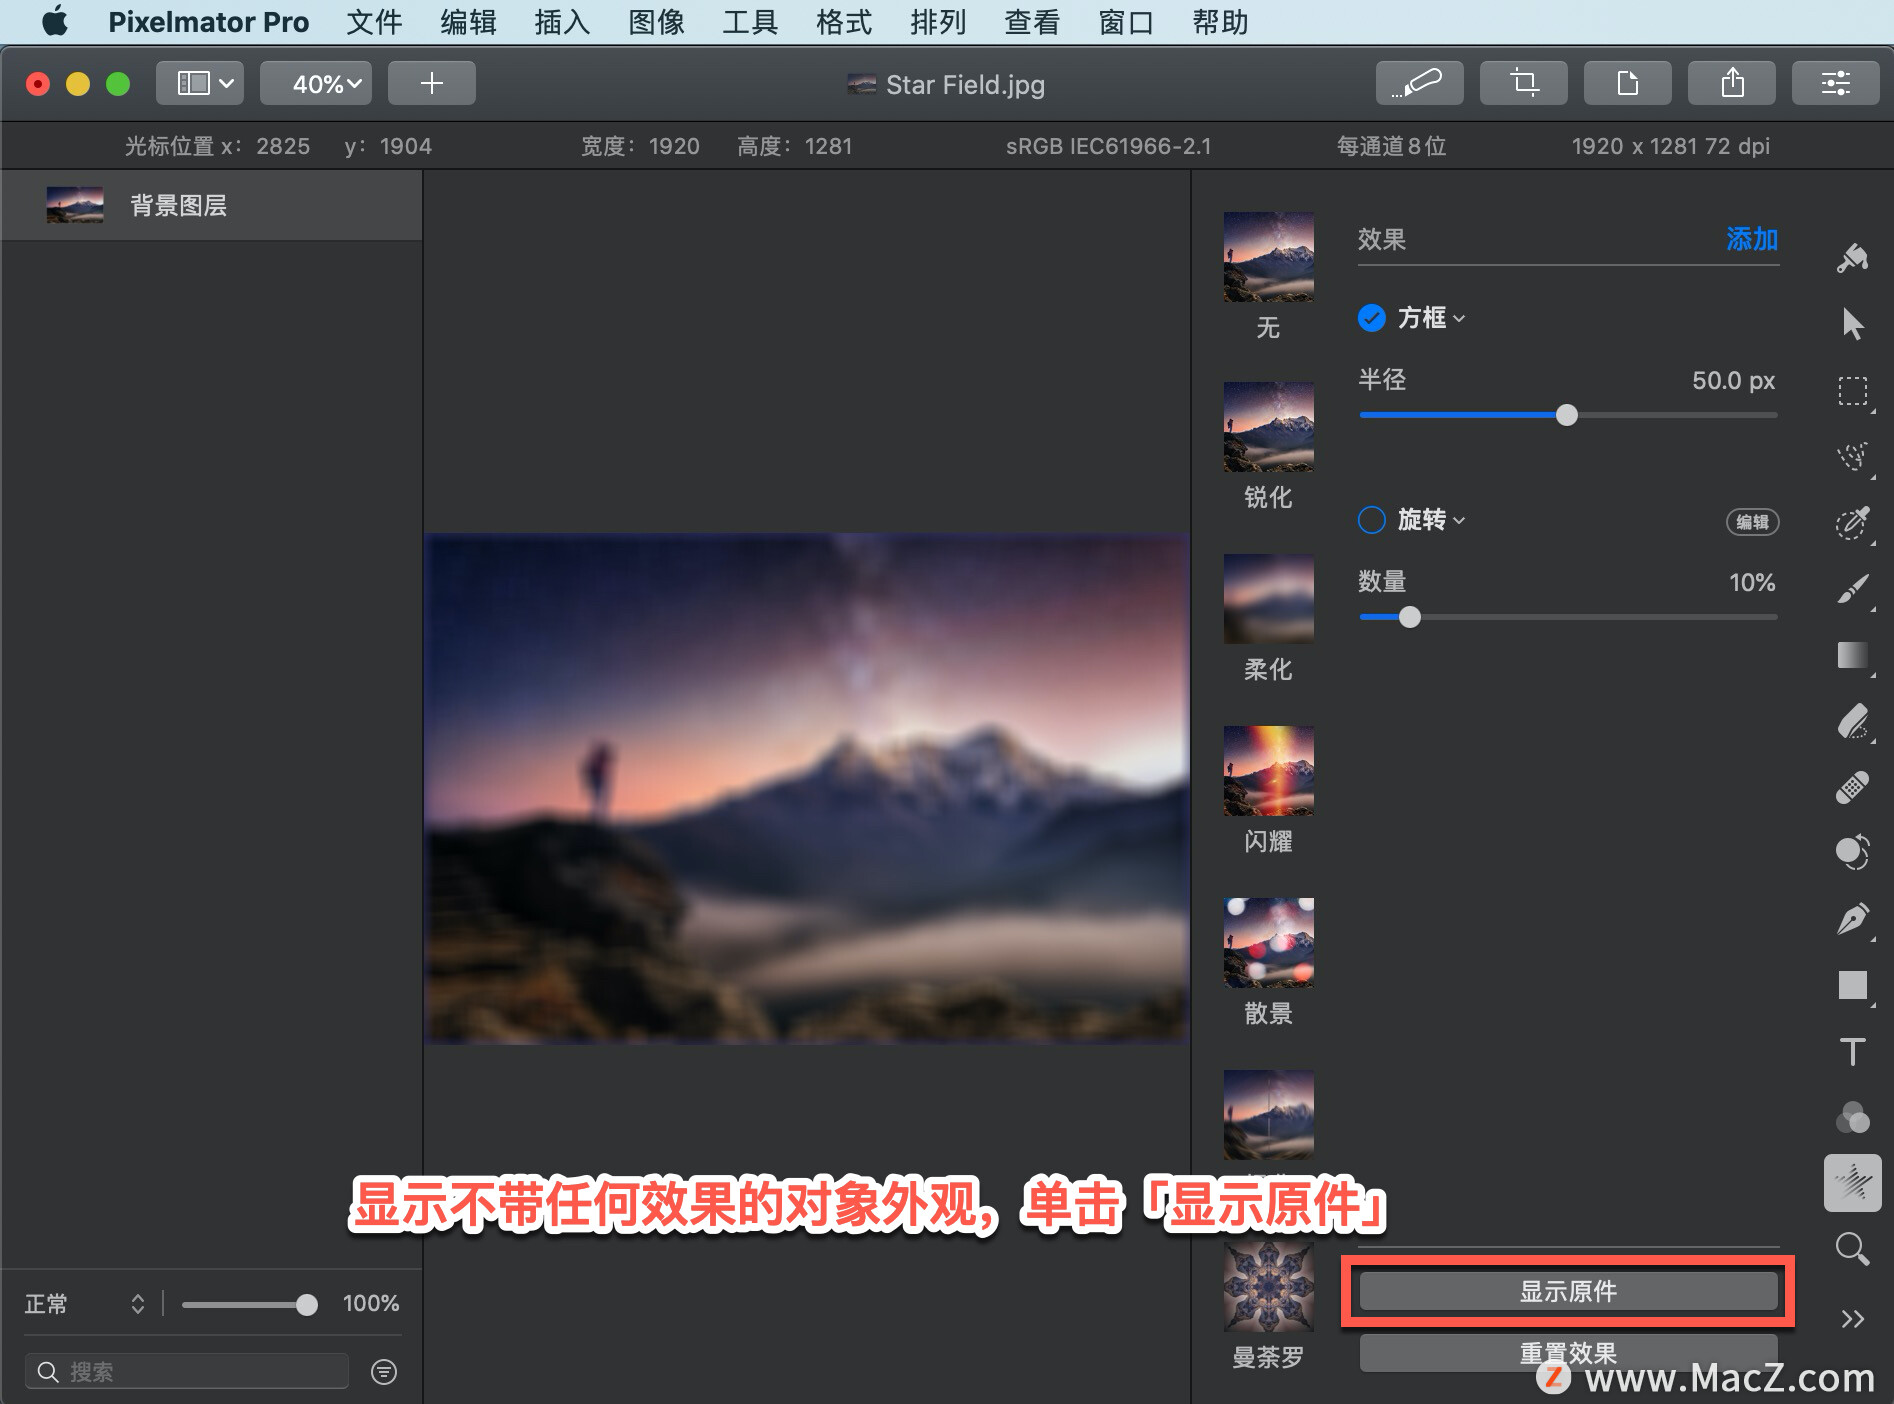Viewport: 1894px width, 1404px height.
Task: Select the 闪耀 effect preset thumbnail
Action: [x=1269, y=771]
